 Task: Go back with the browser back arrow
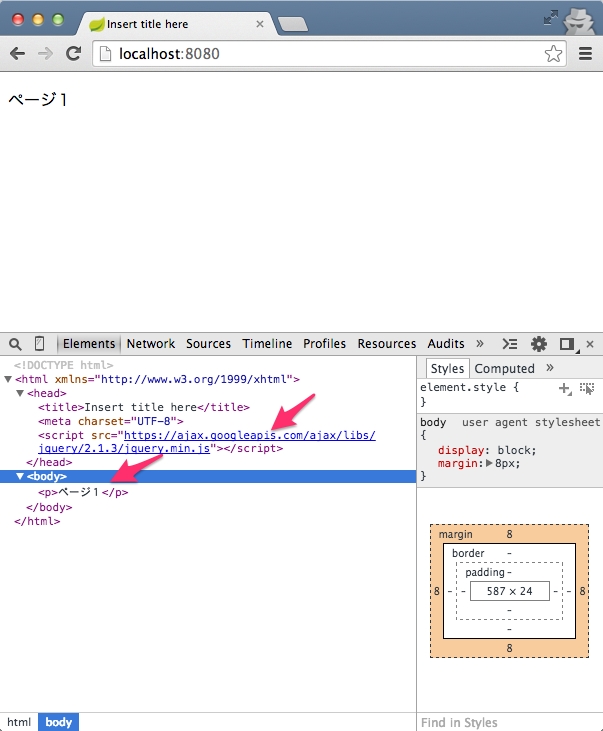[x=17, y=54]
